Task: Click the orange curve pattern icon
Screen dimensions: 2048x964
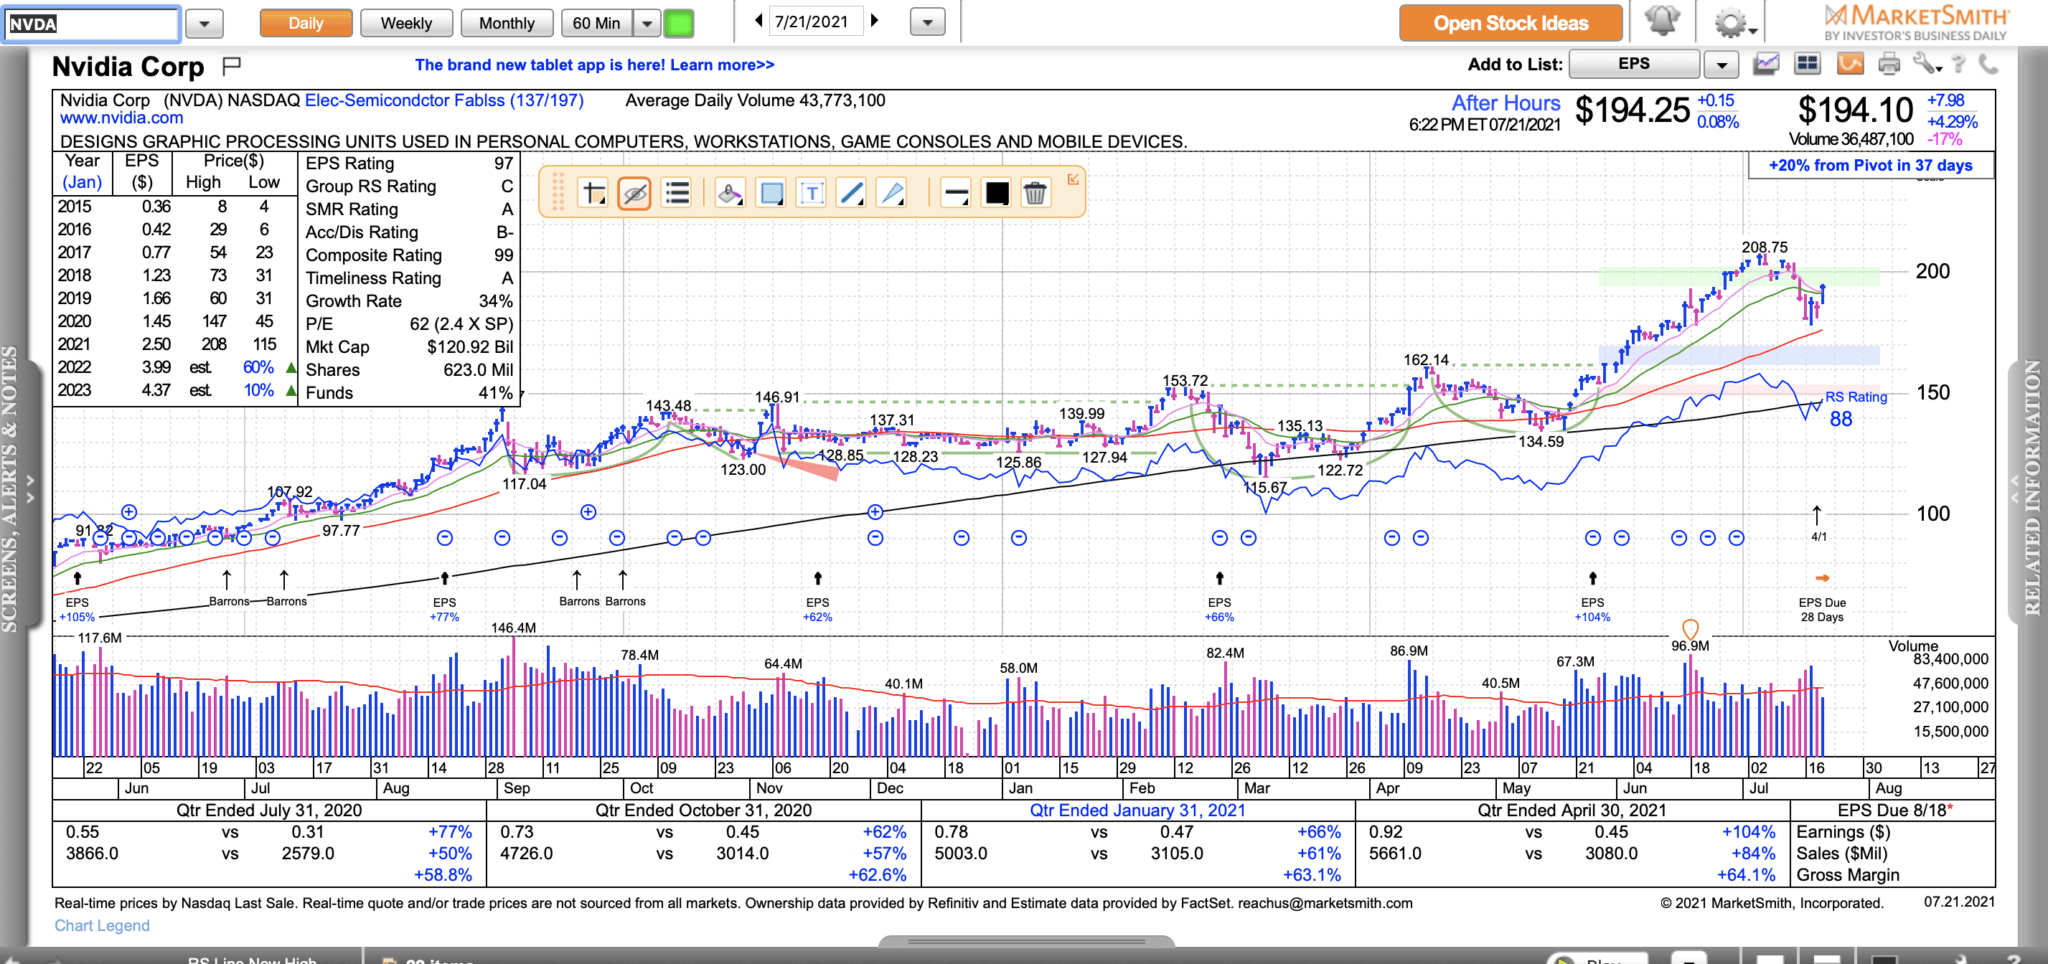Action: click(x=1850, y=64)
